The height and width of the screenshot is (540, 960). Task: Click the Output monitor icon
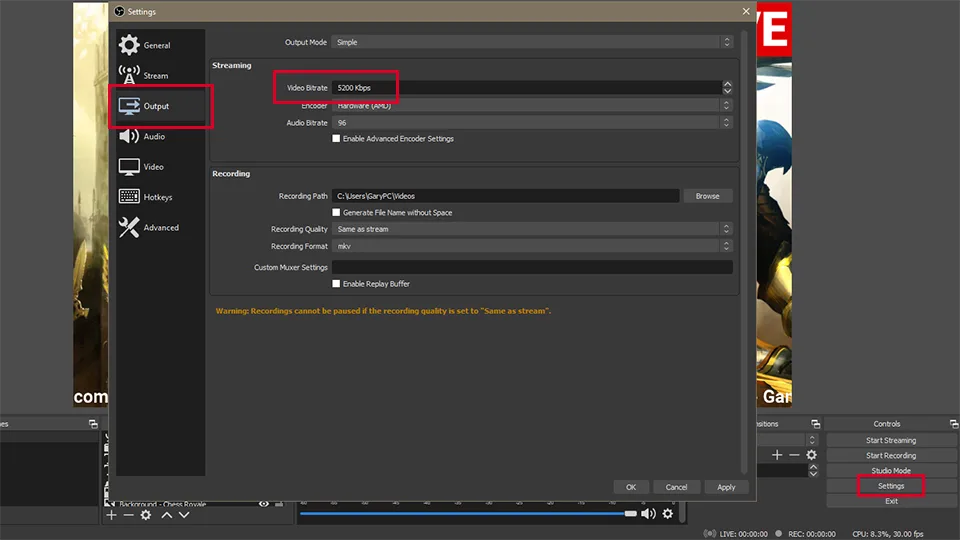click(x=129, y=106)
